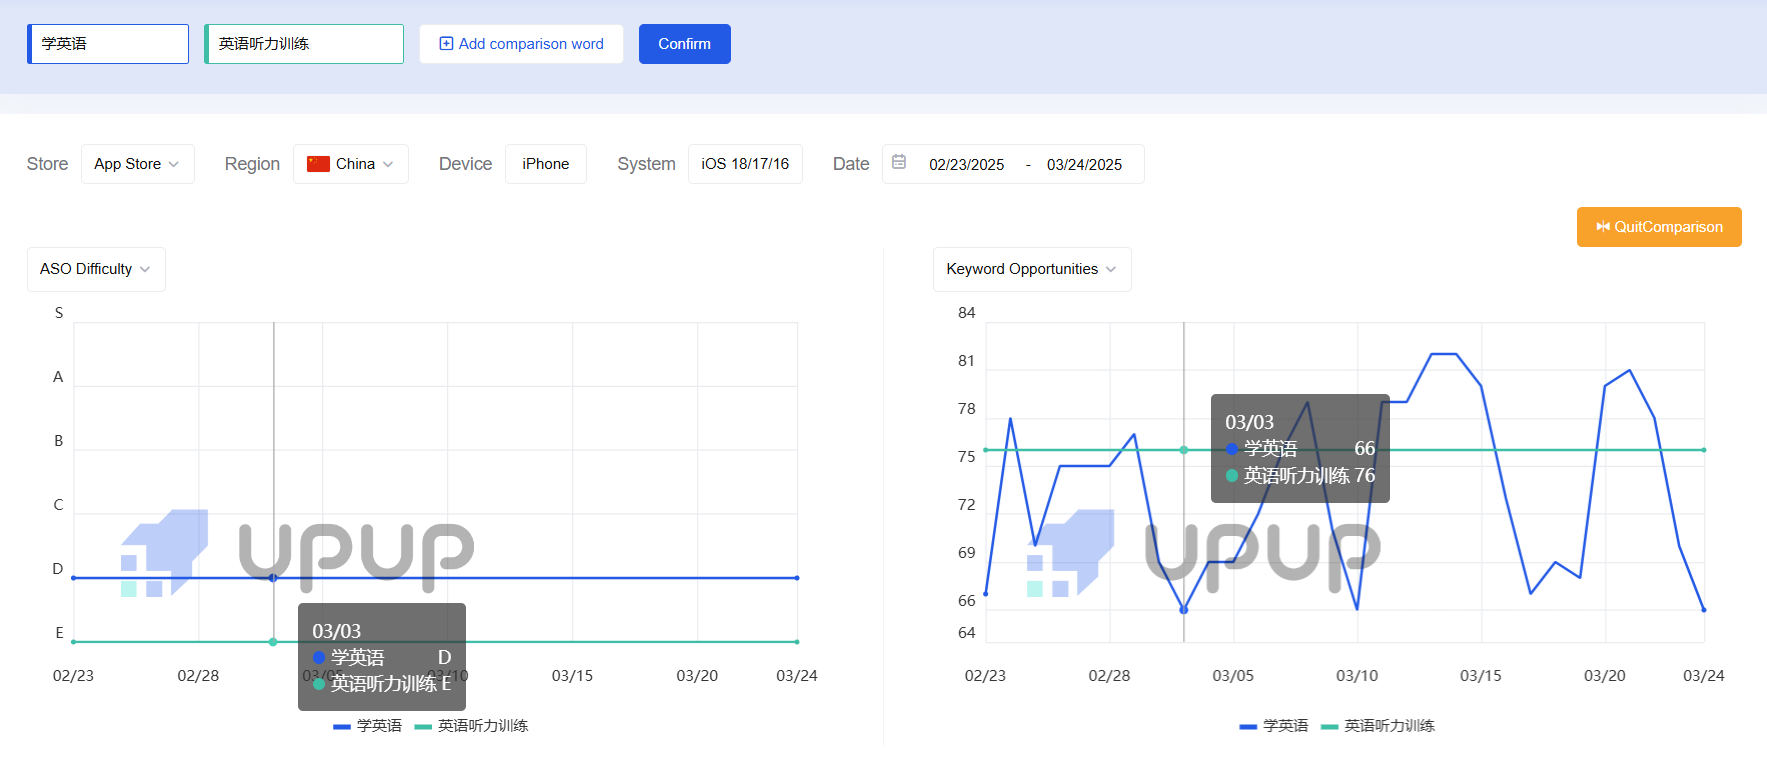The width and height of the screenshot is (1767, 762).
Task: Toggle 英语听力训练 legend in ASO Difficulty chart
Action: coord(471,726)
